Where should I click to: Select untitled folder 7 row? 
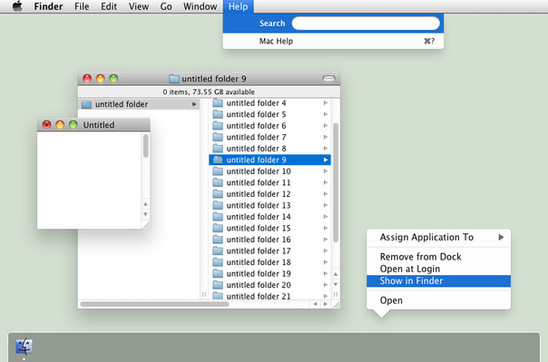[270, 137]
